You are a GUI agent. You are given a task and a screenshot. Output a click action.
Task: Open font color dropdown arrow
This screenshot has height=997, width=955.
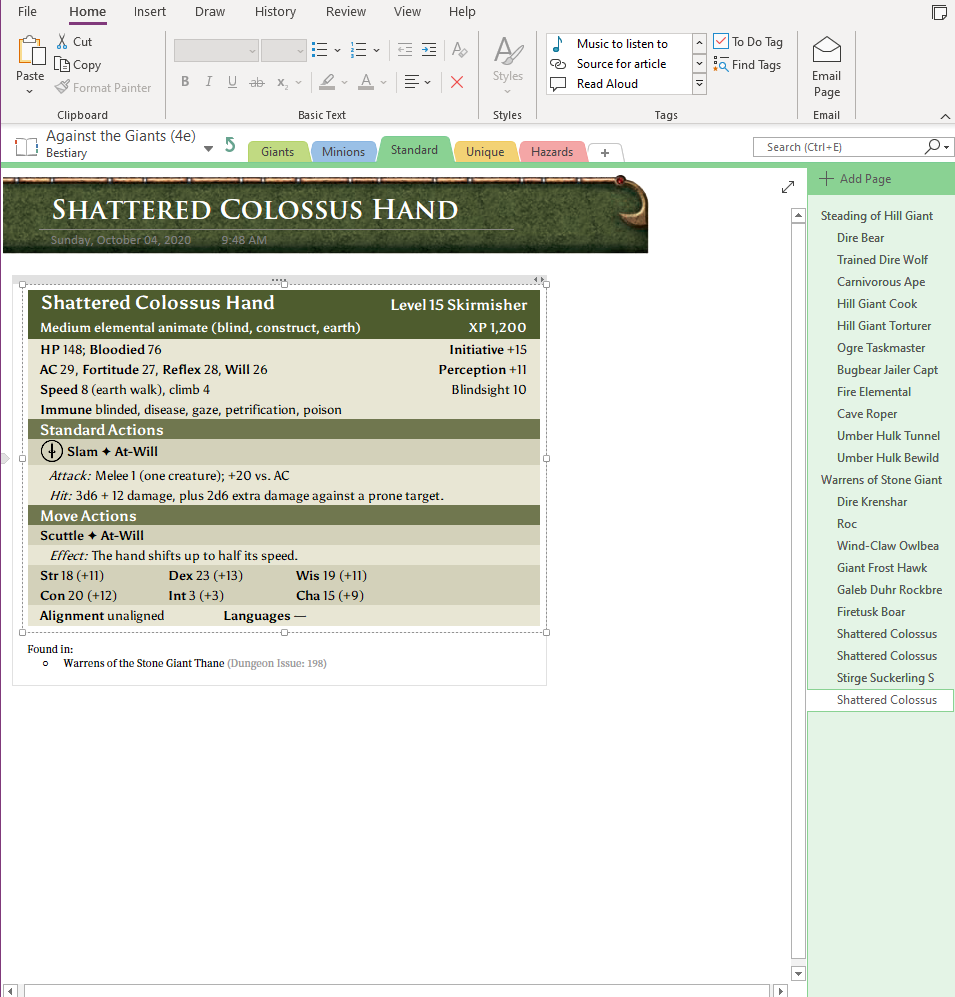coord(383,82)
